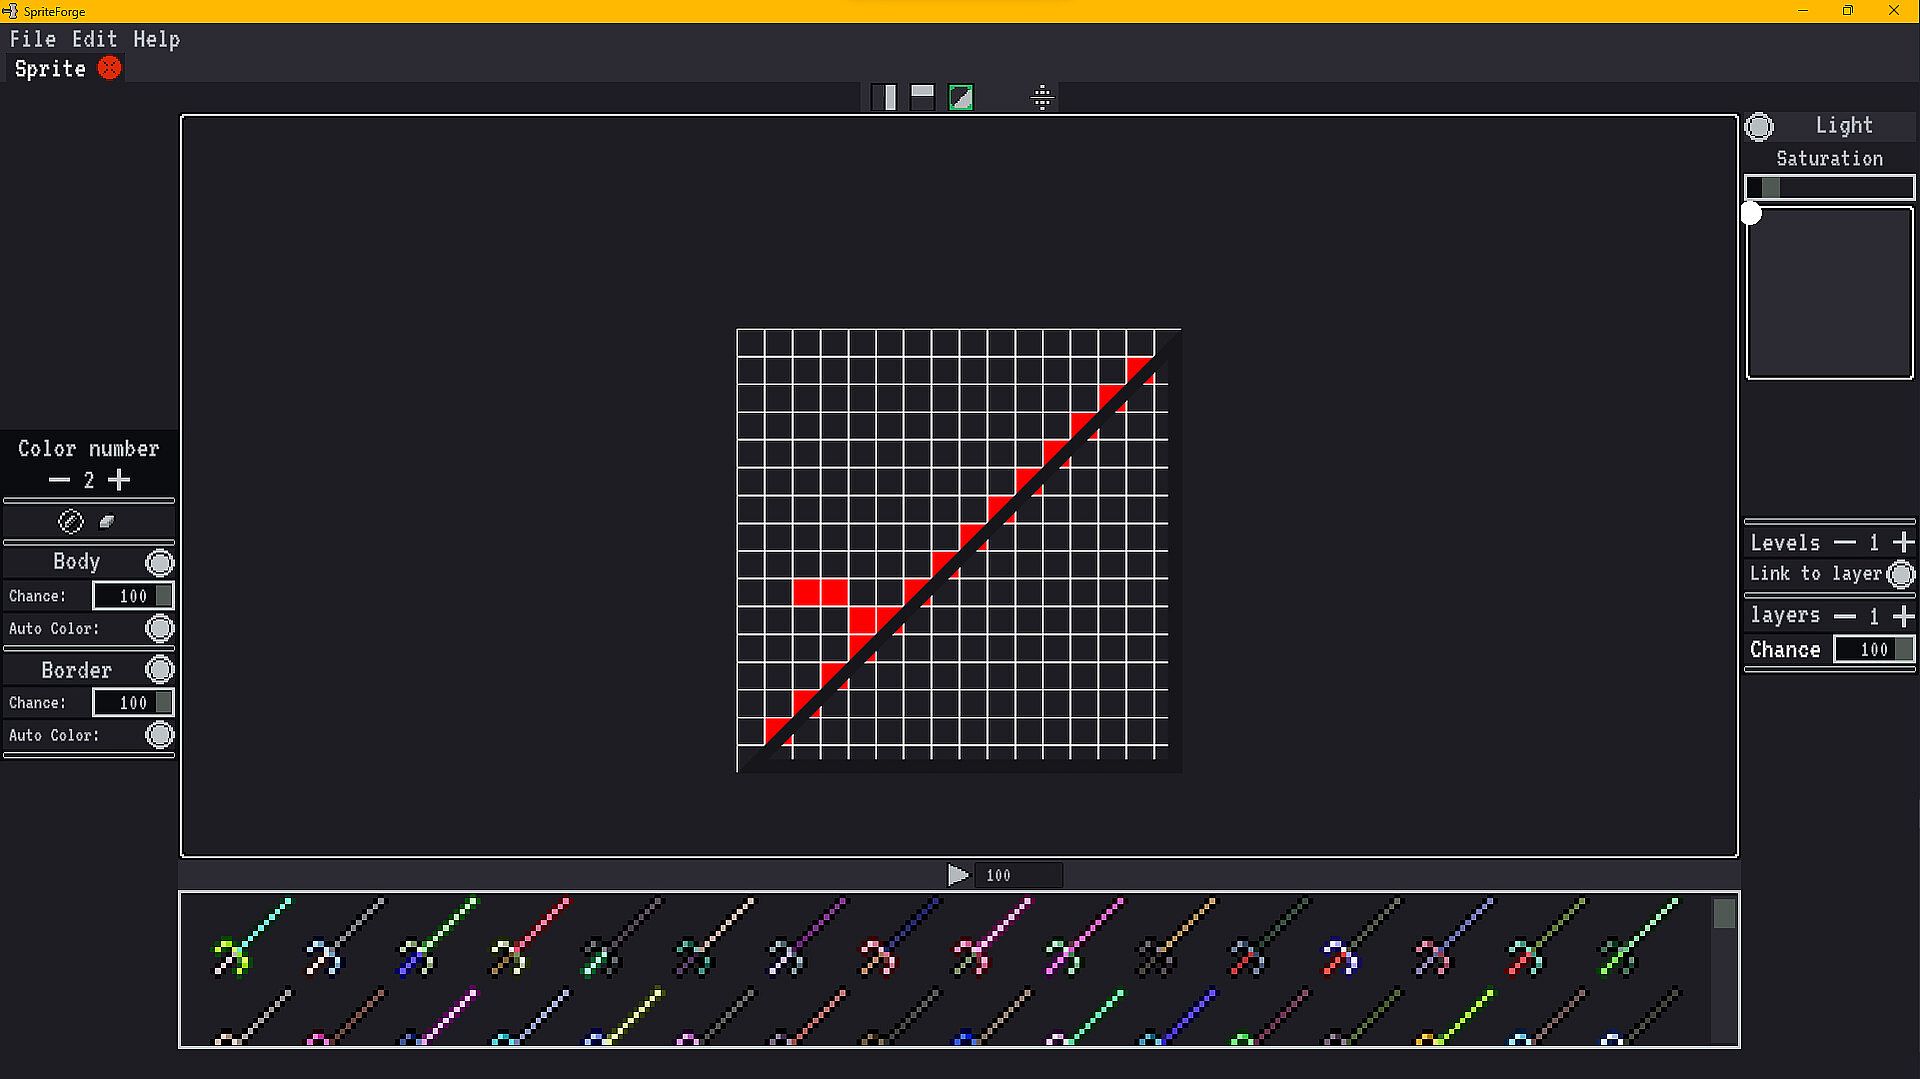Click the diagonal mirror symmetry icon

[x=961, y=97]
